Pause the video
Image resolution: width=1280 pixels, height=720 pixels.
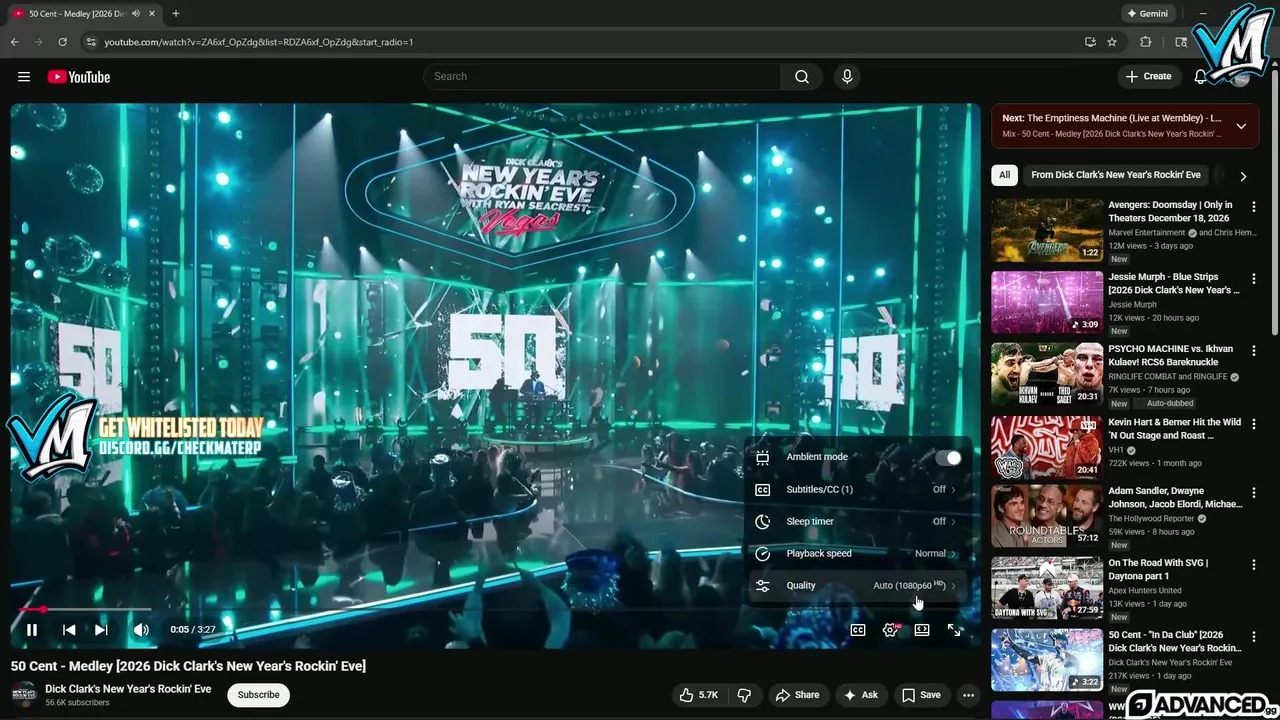[32, 630]
